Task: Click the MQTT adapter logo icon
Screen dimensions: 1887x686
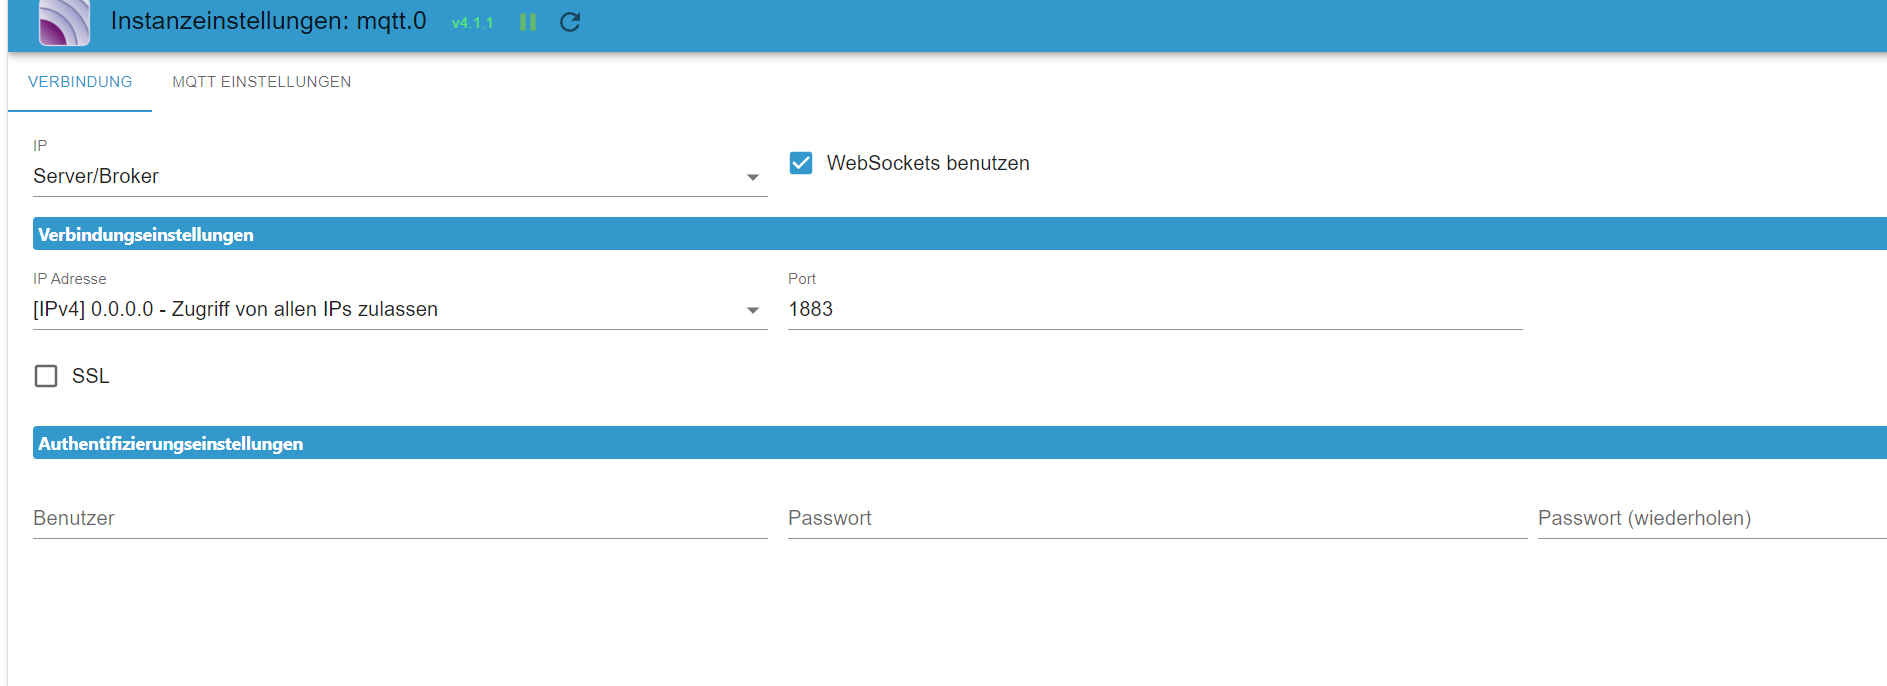Action: [64, 22]
